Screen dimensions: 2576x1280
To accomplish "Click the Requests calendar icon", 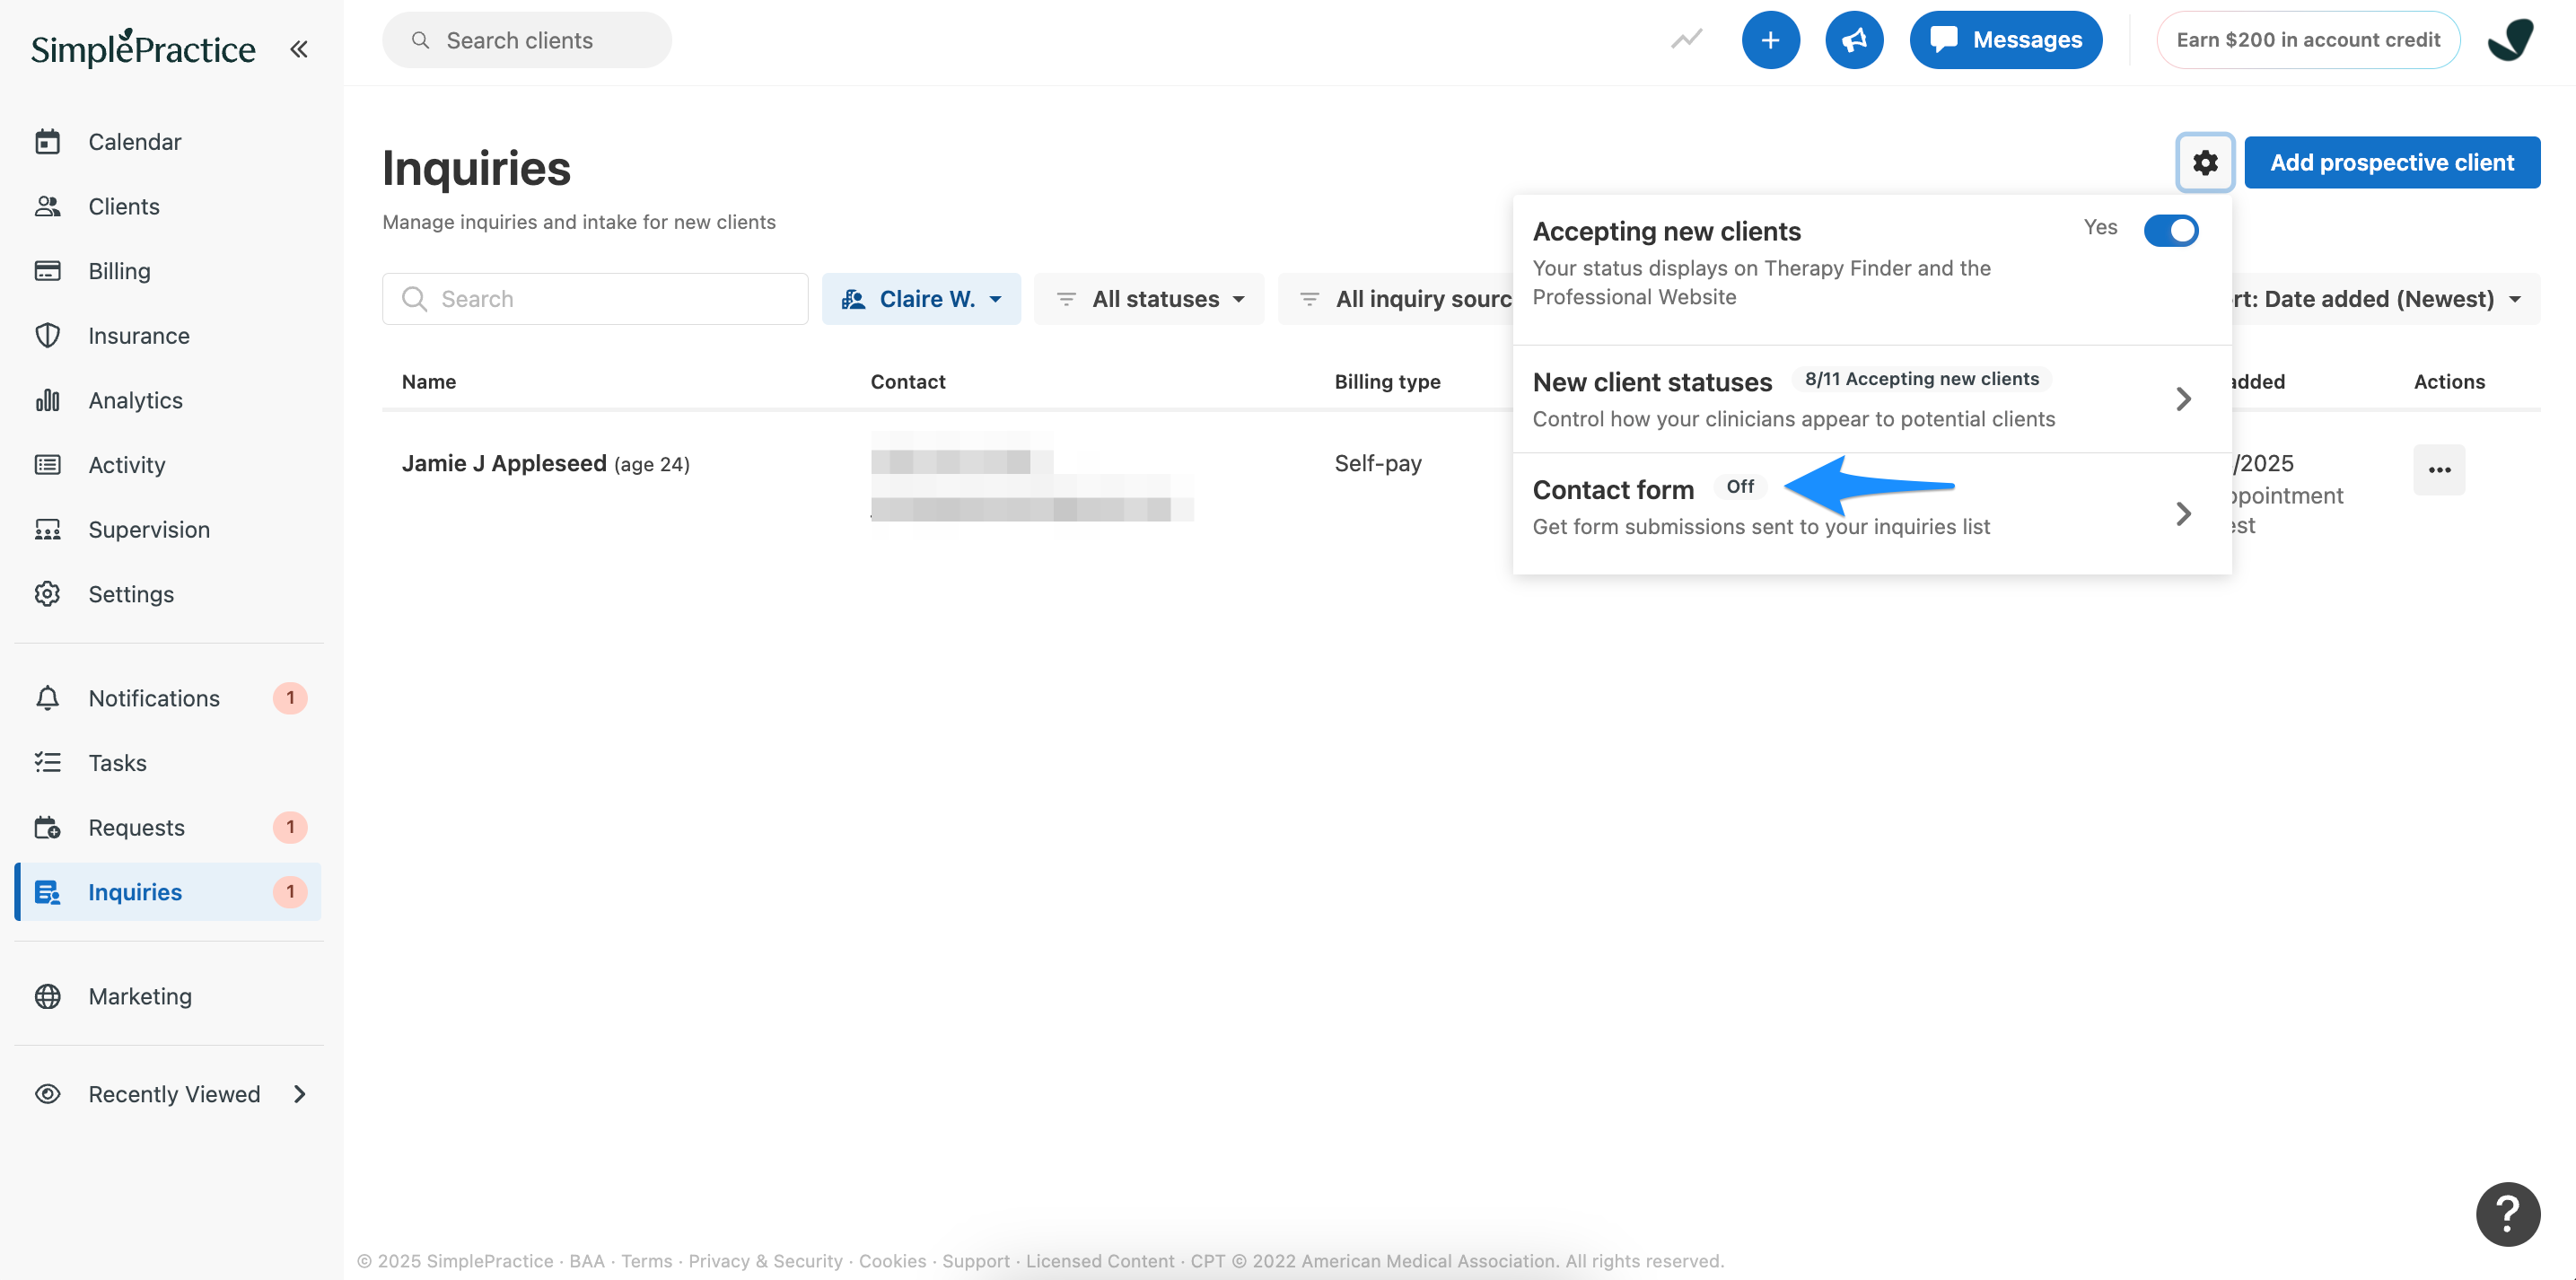I will point(47,827).
